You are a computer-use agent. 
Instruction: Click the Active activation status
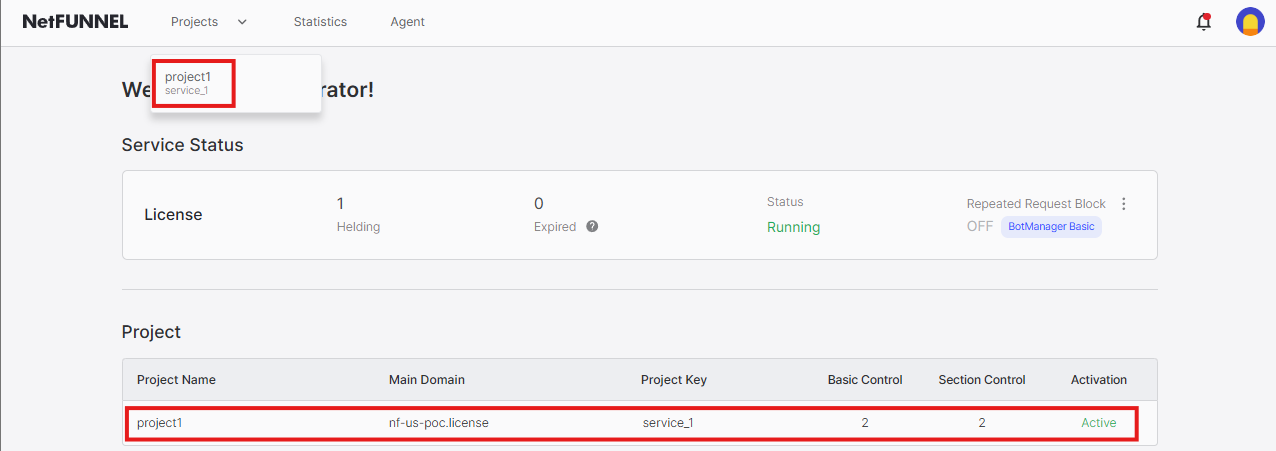[1098, 423]
